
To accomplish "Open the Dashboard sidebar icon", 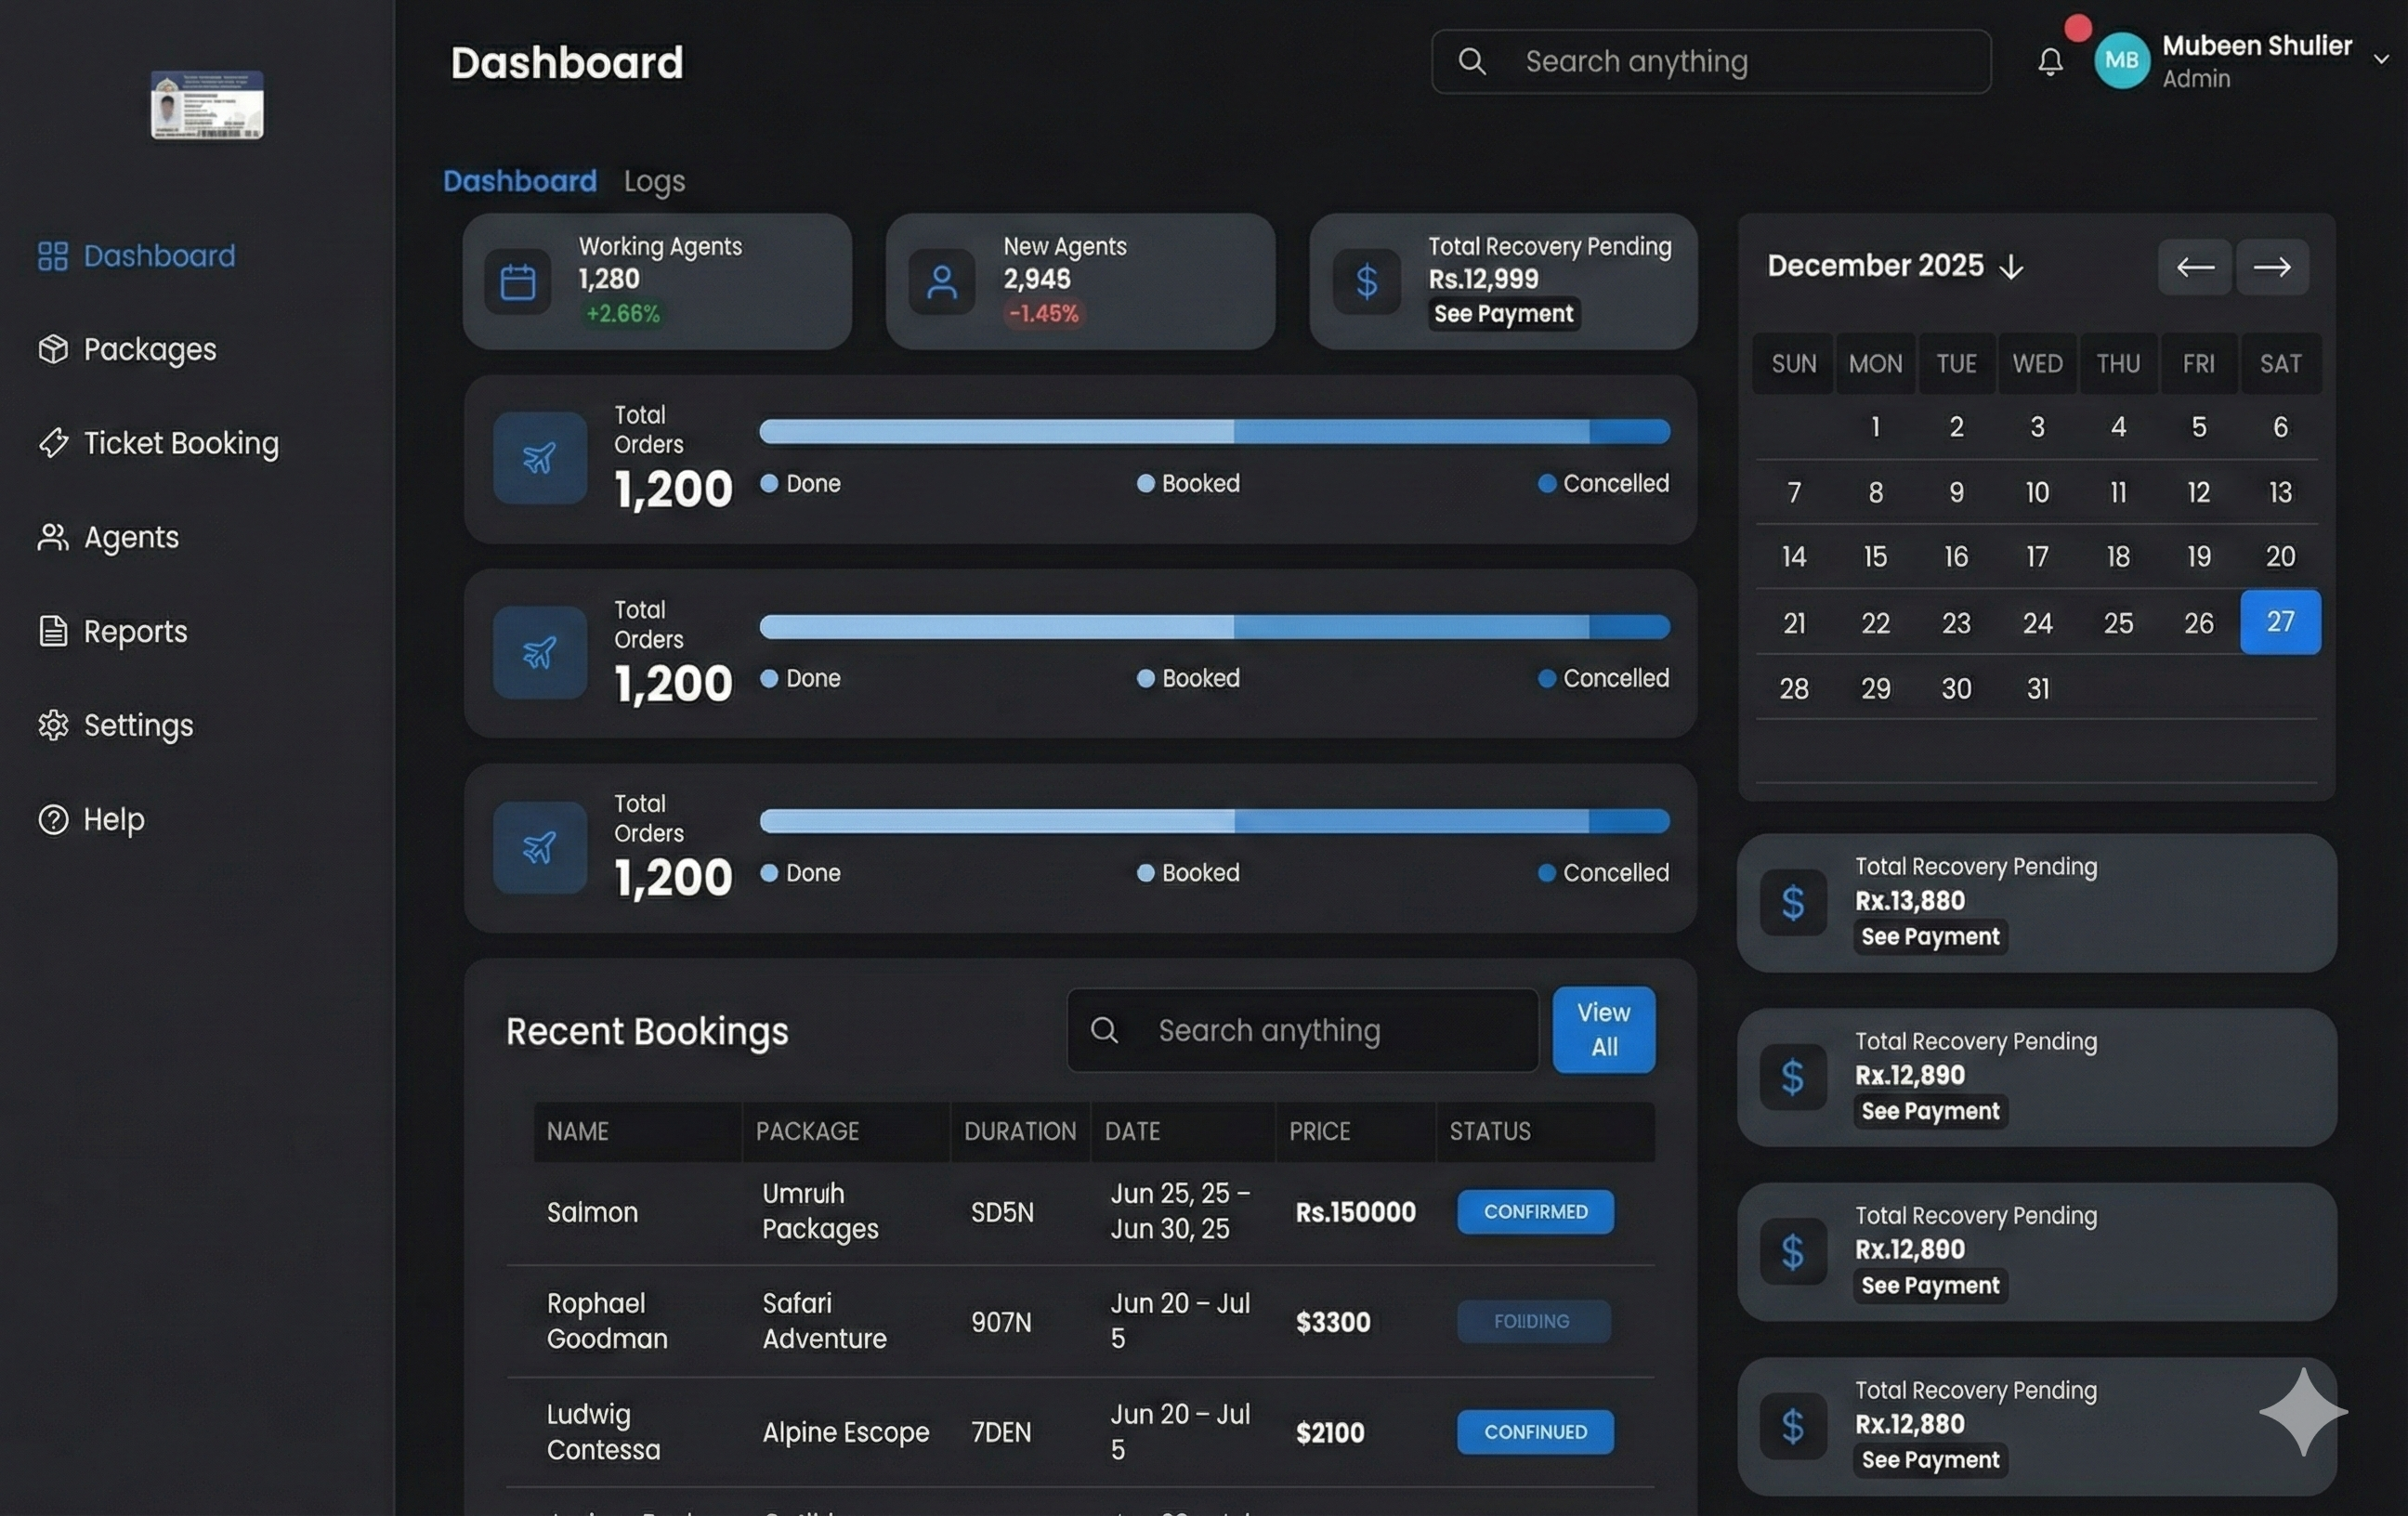I will [x=54, y=256].
